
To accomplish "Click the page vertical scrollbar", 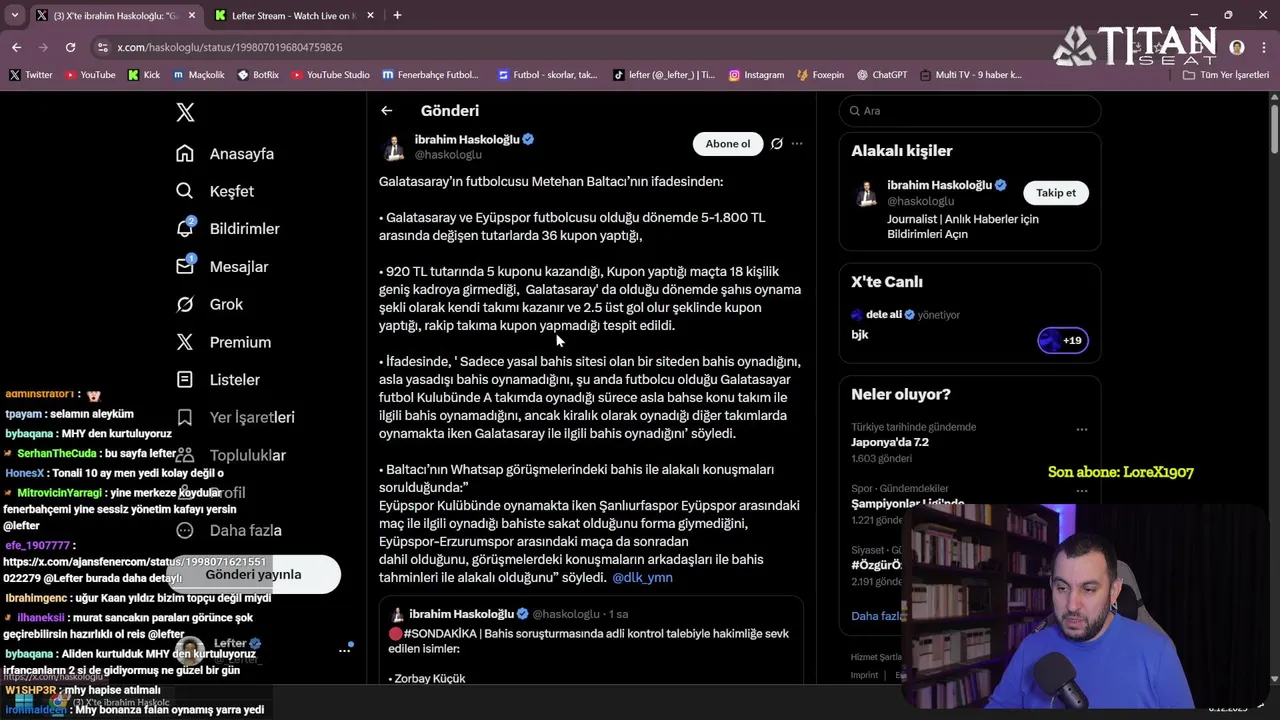I will tap(1274, 128).
